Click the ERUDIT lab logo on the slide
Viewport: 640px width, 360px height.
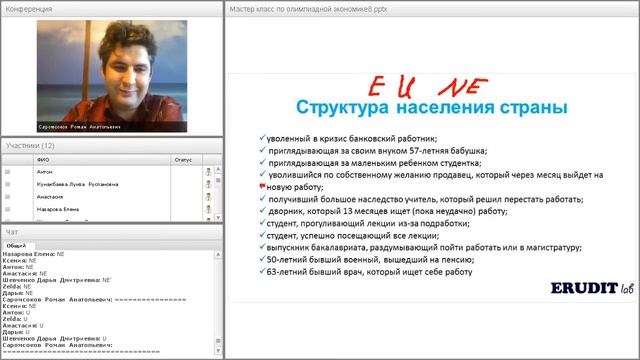pyautogui.click(x=592, y=288)
